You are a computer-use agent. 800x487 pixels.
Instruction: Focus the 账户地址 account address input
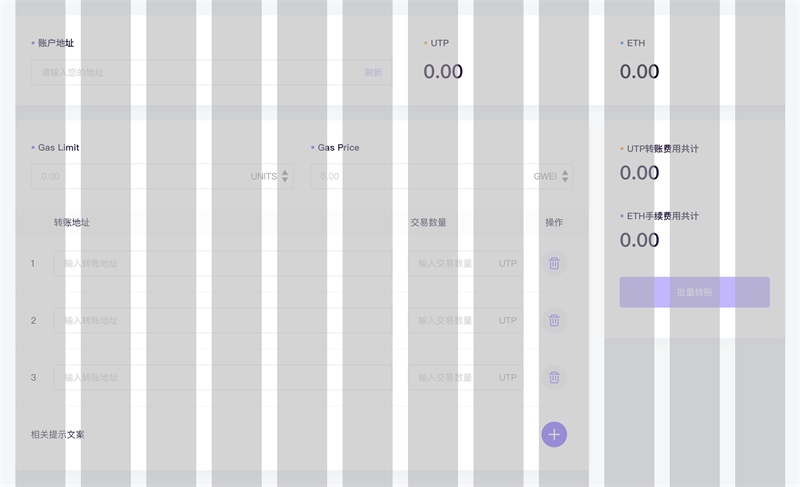pos(211,72)
